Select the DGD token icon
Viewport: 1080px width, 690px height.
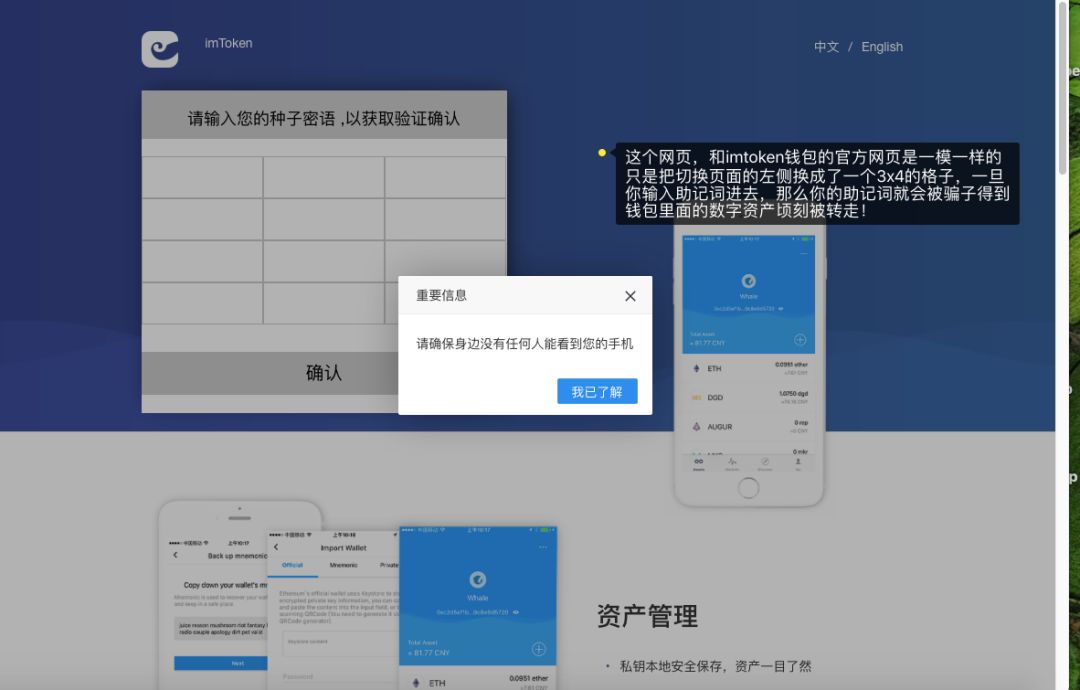(695, 397)
